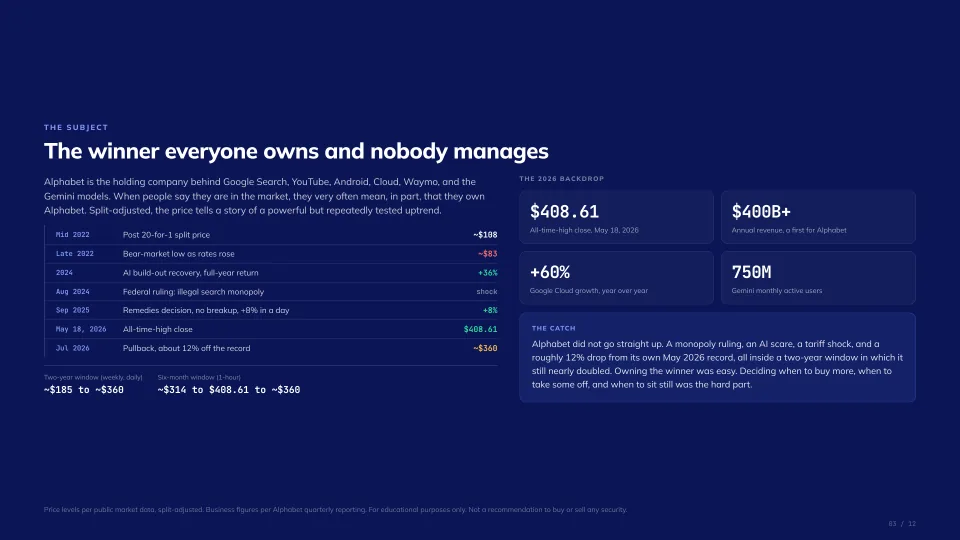This screenshot has height=540, width=960.
Task: Click the '~$185 to ~$360' range
Action: pyautogui.click(x=83, y=390)
